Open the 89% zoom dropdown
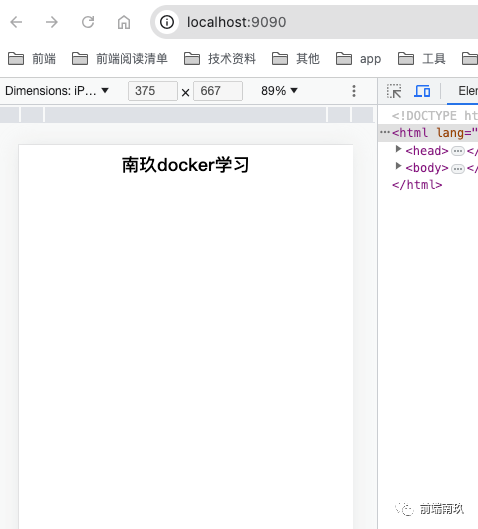 point(279,91)
